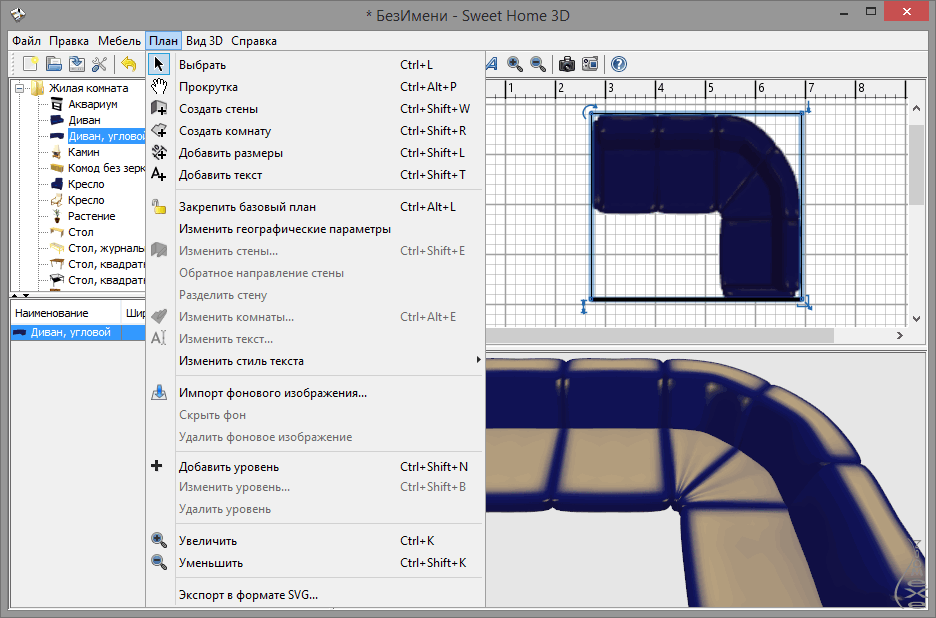This screenshot has height=618, width=936.
Task: Open the Файл menu
Action: pos(26,41)
